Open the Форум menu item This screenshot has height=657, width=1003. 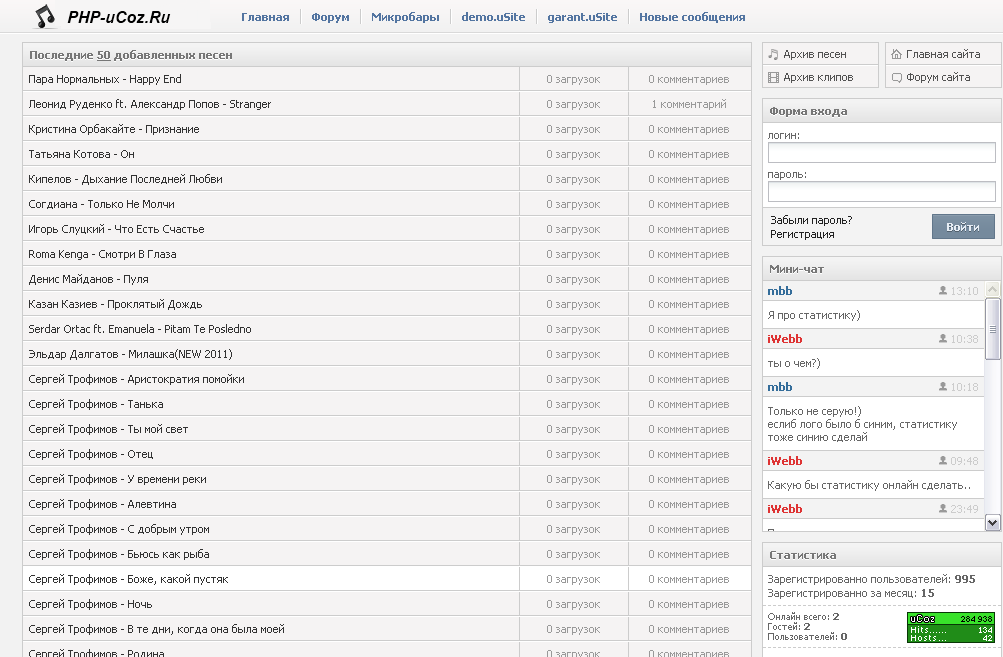click(330, 17)
